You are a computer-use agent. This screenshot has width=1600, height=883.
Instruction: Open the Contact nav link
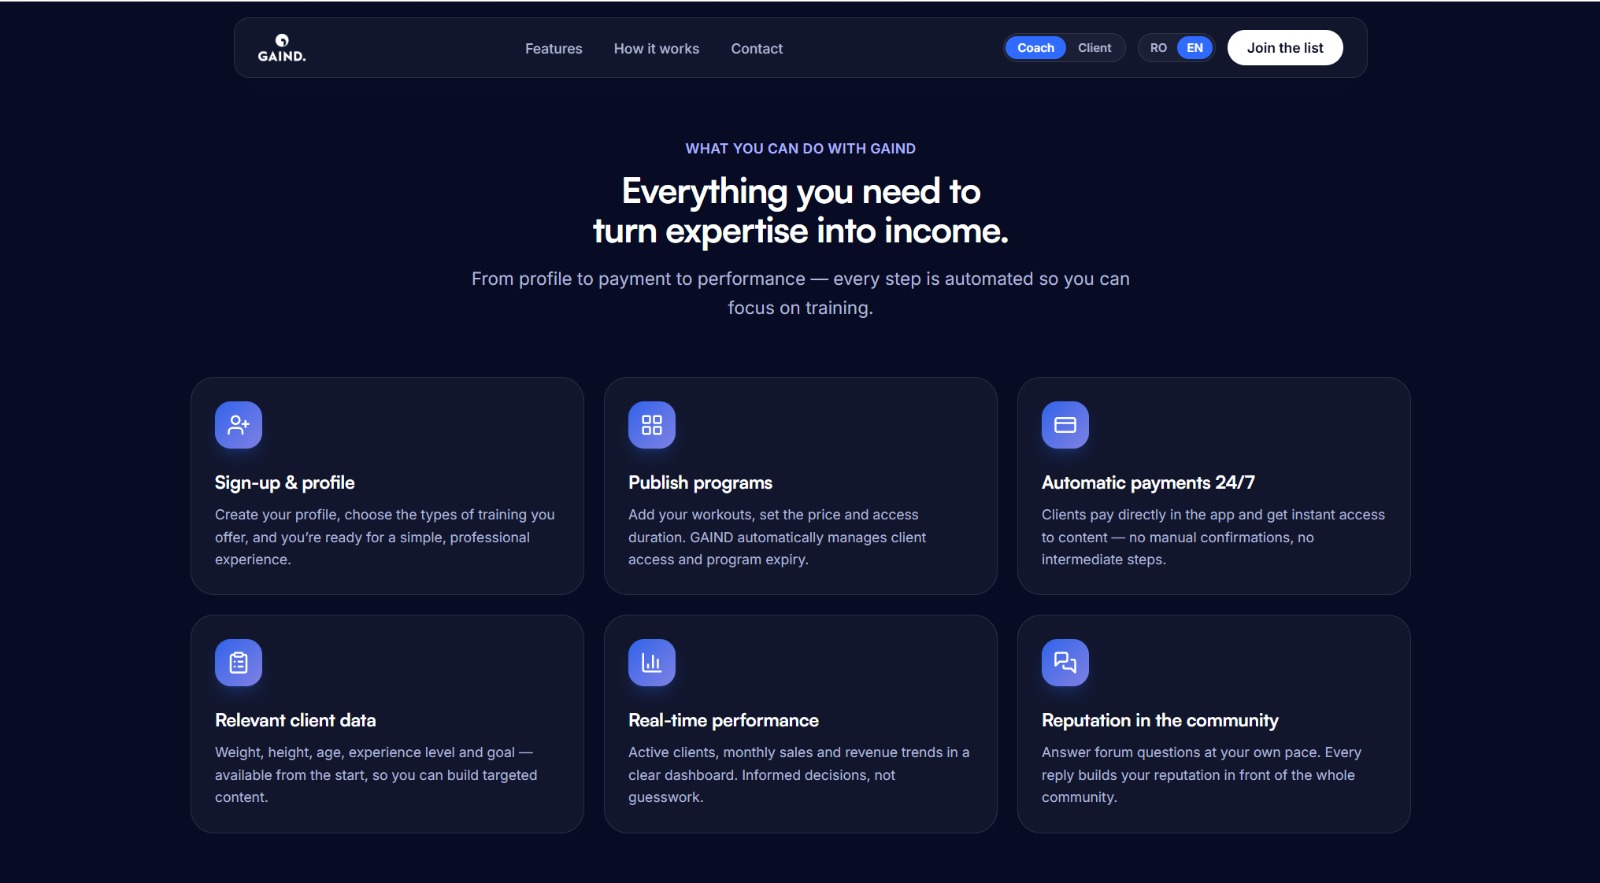[x=757, y=48]
